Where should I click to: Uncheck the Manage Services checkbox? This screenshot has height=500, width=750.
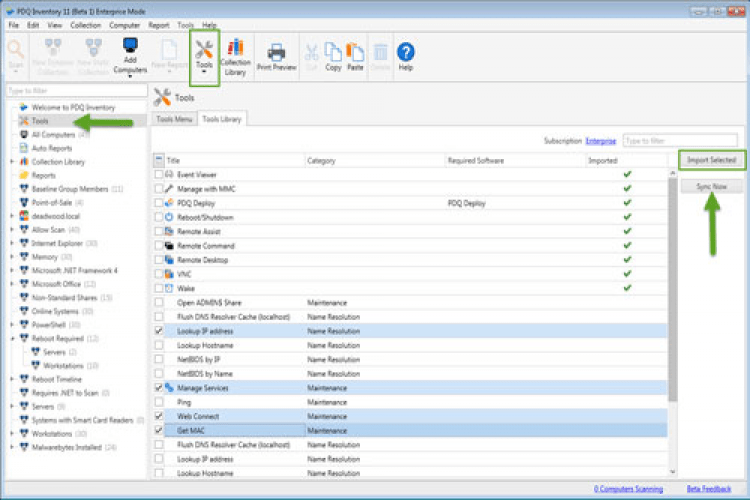click(159, 387)
